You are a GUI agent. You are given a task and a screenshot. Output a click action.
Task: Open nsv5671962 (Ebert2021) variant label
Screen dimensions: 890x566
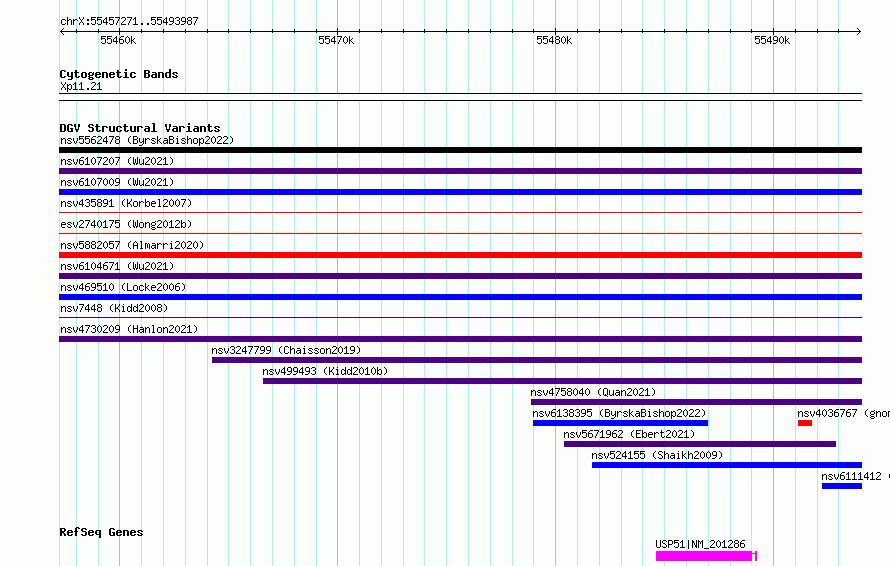click(x=629, y=434)
